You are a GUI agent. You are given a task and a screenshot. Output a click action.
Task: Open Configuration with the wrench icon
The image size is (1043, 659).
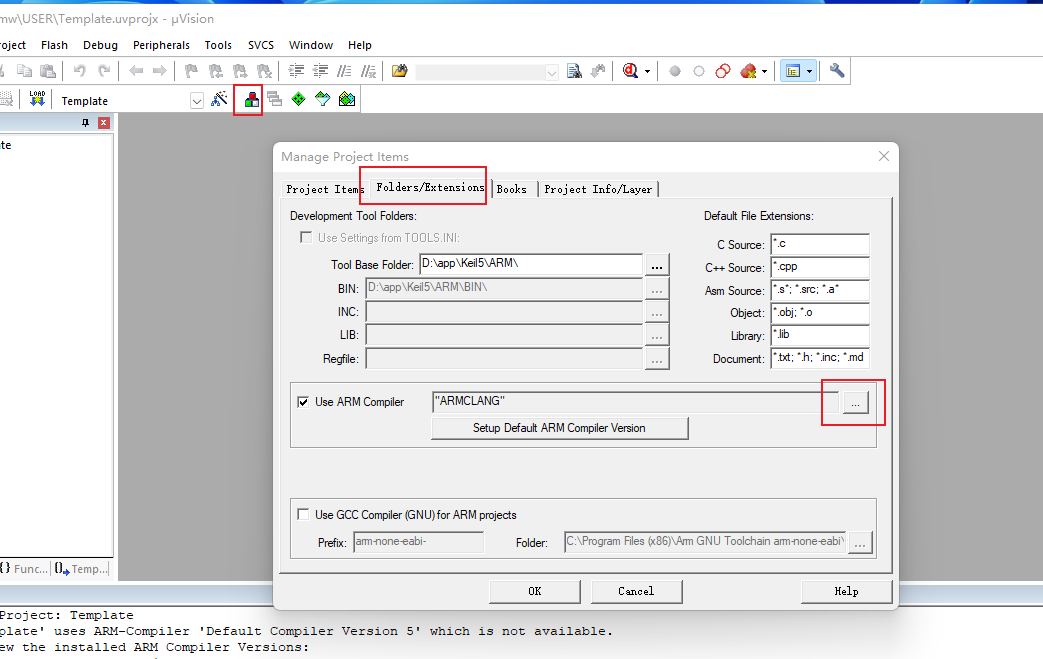(837, 70)
